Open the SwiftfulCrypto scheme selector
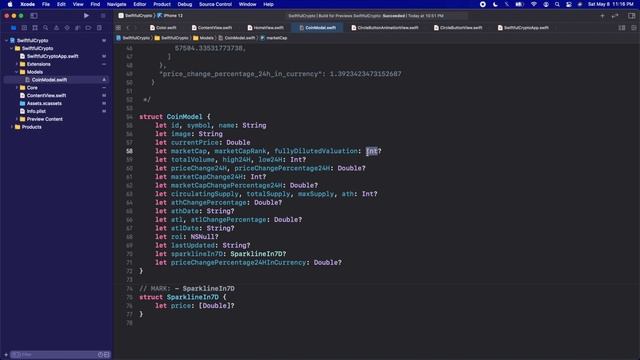This screenshot has width=640, height=360. pos(135,16)
